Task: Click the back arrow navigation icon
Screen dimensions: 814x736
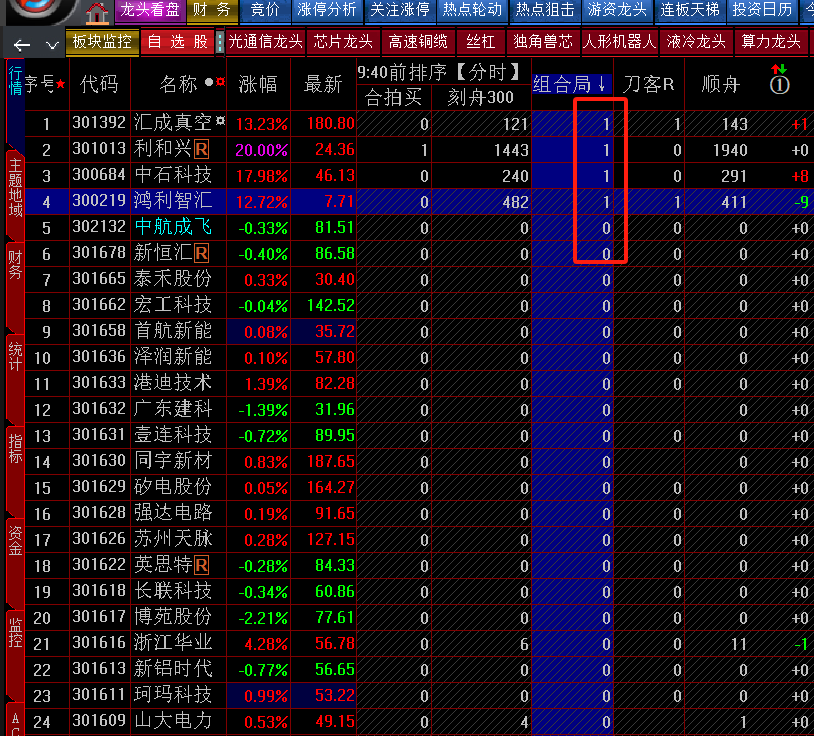Action: 22,44
